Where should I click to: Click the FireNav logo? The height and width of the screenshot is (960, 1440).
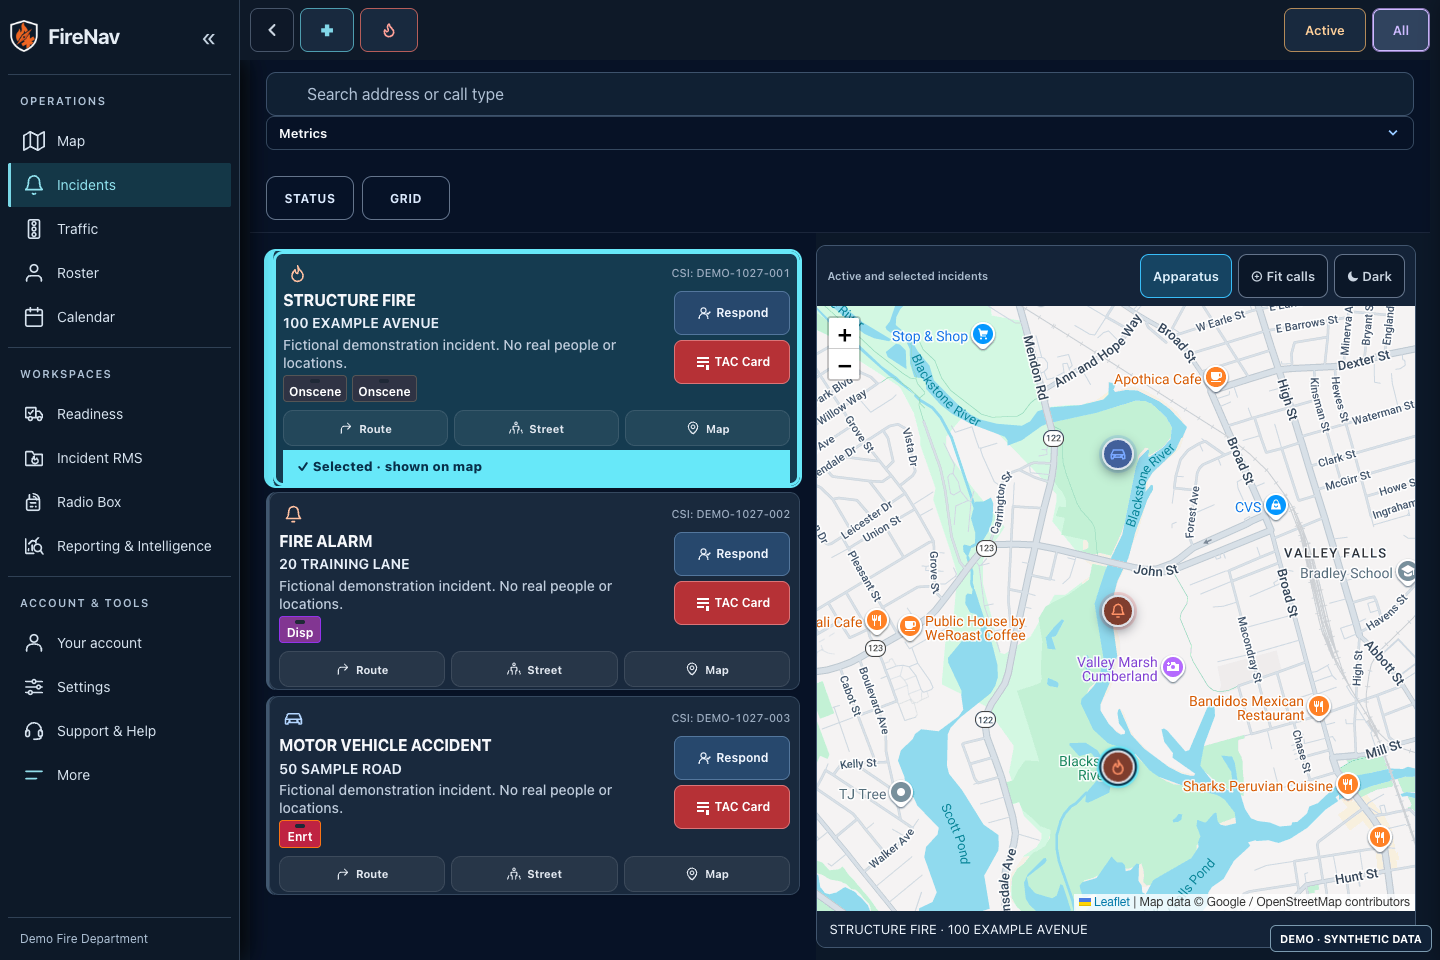(65, 37)
